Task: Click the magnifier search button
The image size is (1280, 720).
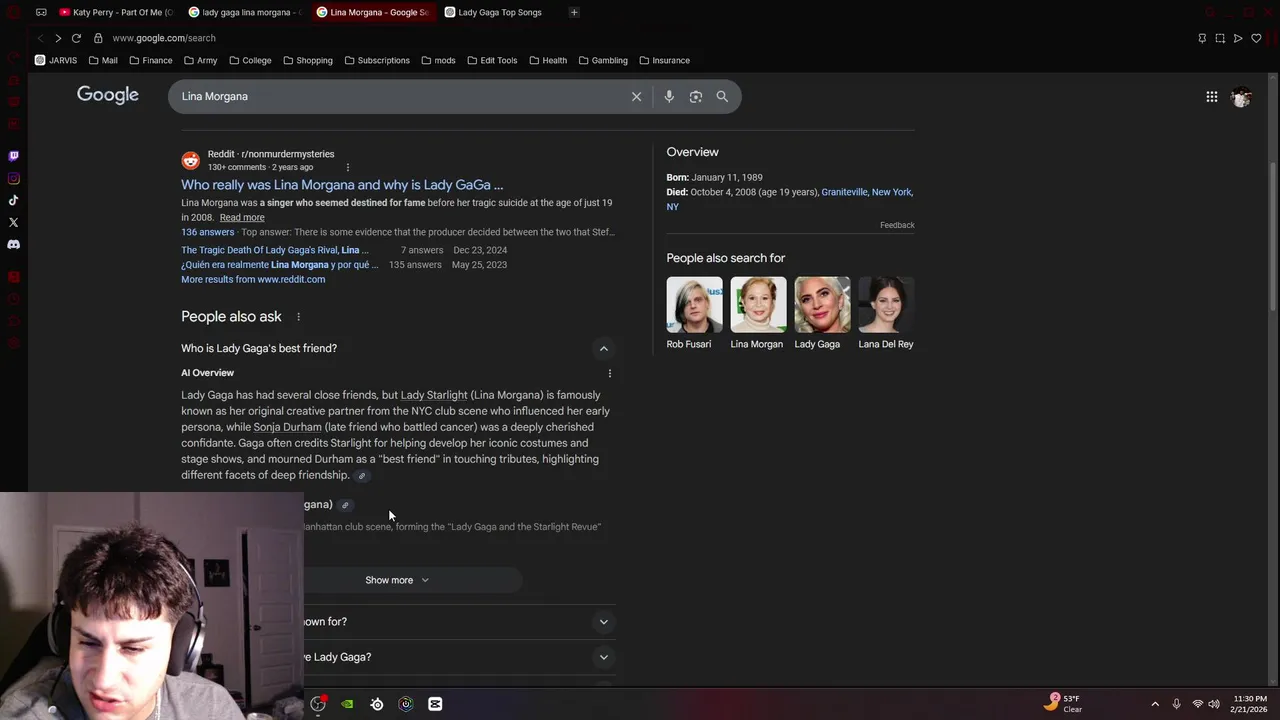Action: click(x=722, y=96)
